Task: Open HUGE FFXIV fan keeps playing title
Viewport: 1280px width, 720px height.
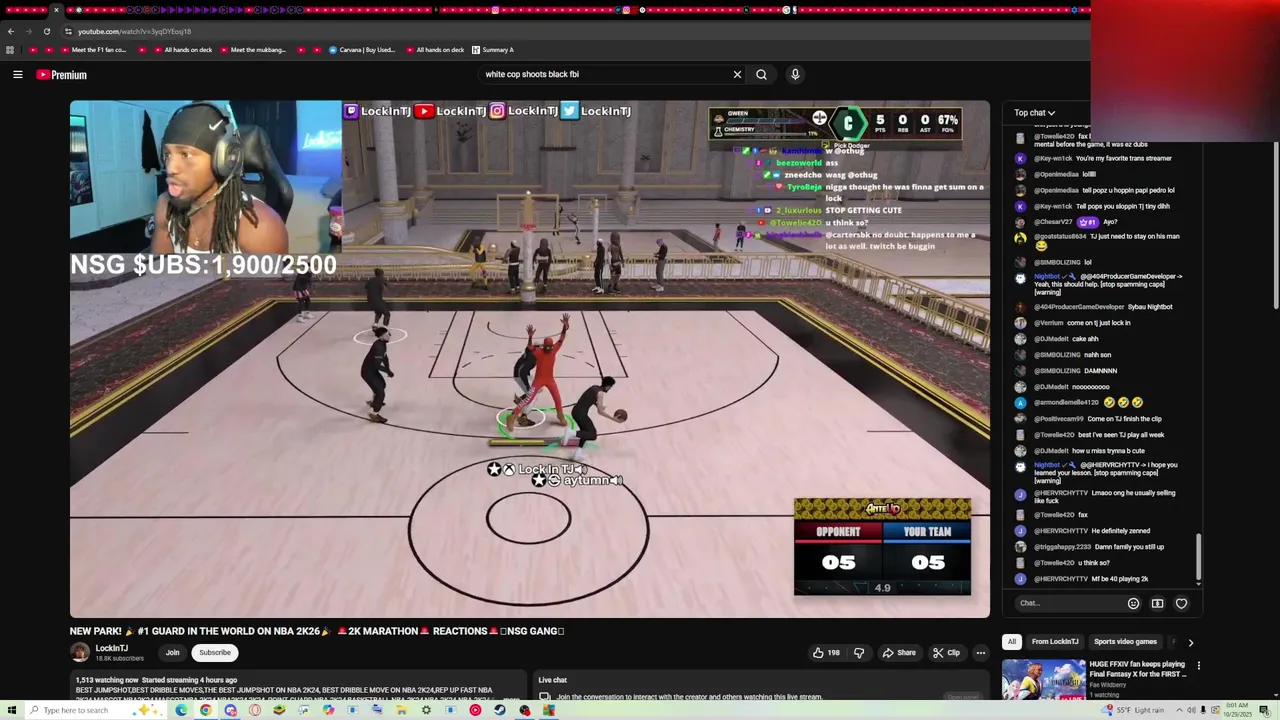Action: (x=1137, y=669)
